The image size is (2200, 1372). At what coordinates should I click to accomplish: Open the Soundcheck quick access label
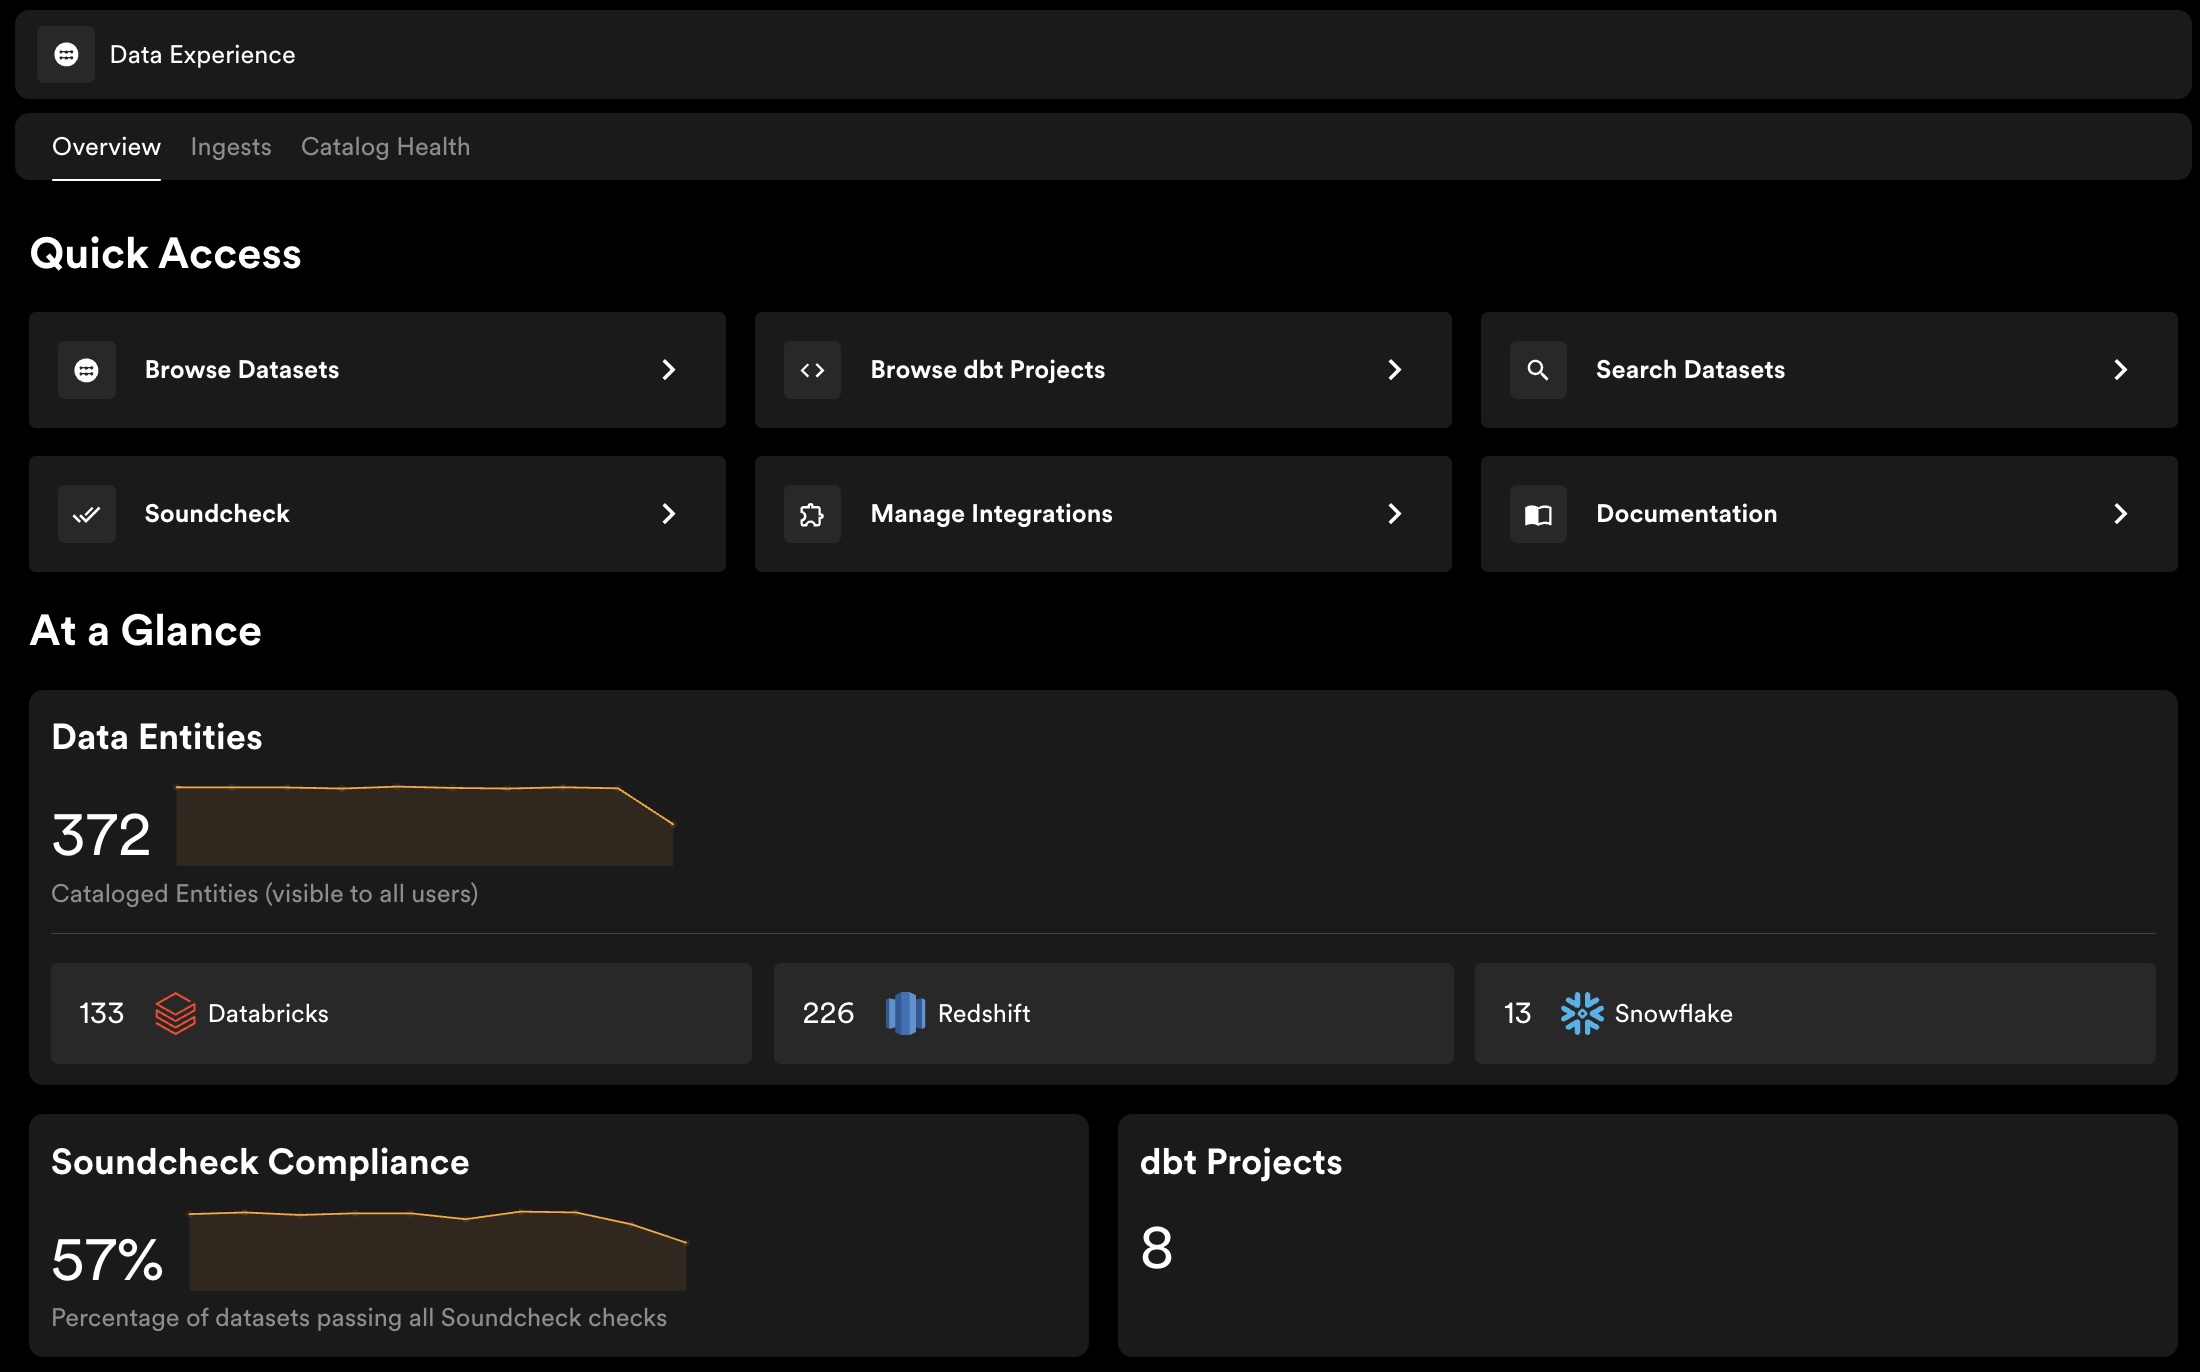217,514
